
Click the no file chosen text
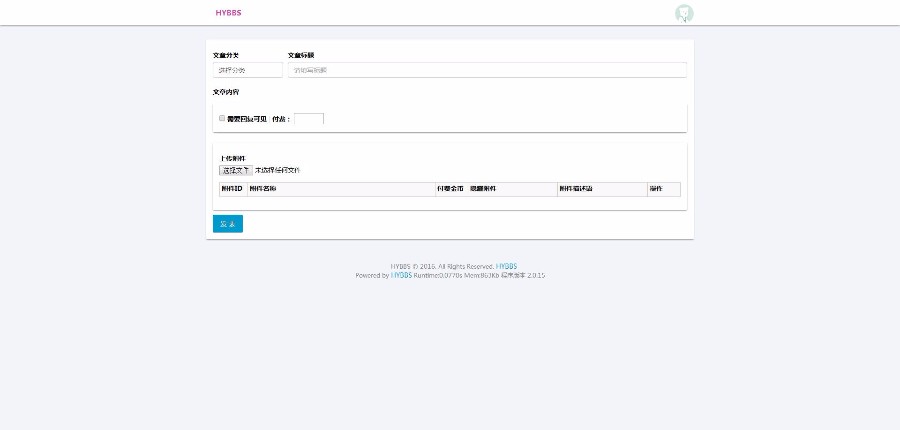coord(277,171)
